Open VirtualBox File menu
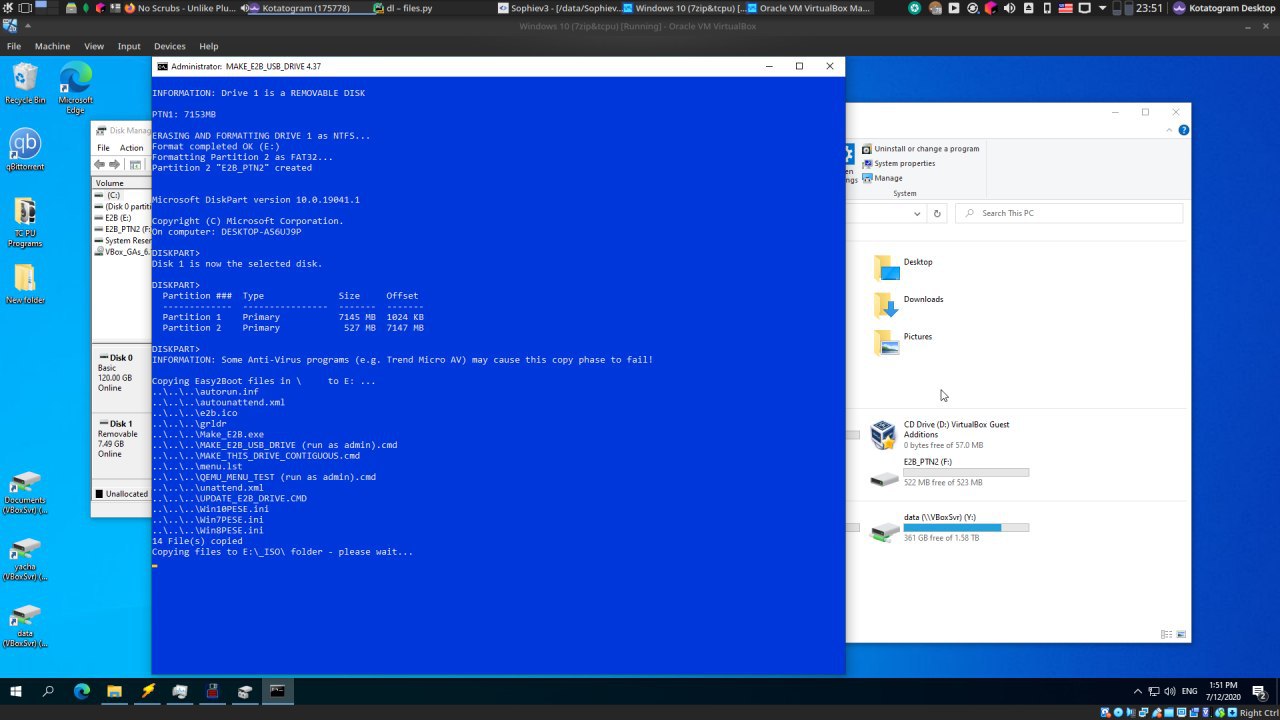This screenshot has width=1280, height=720. (14, 46)
